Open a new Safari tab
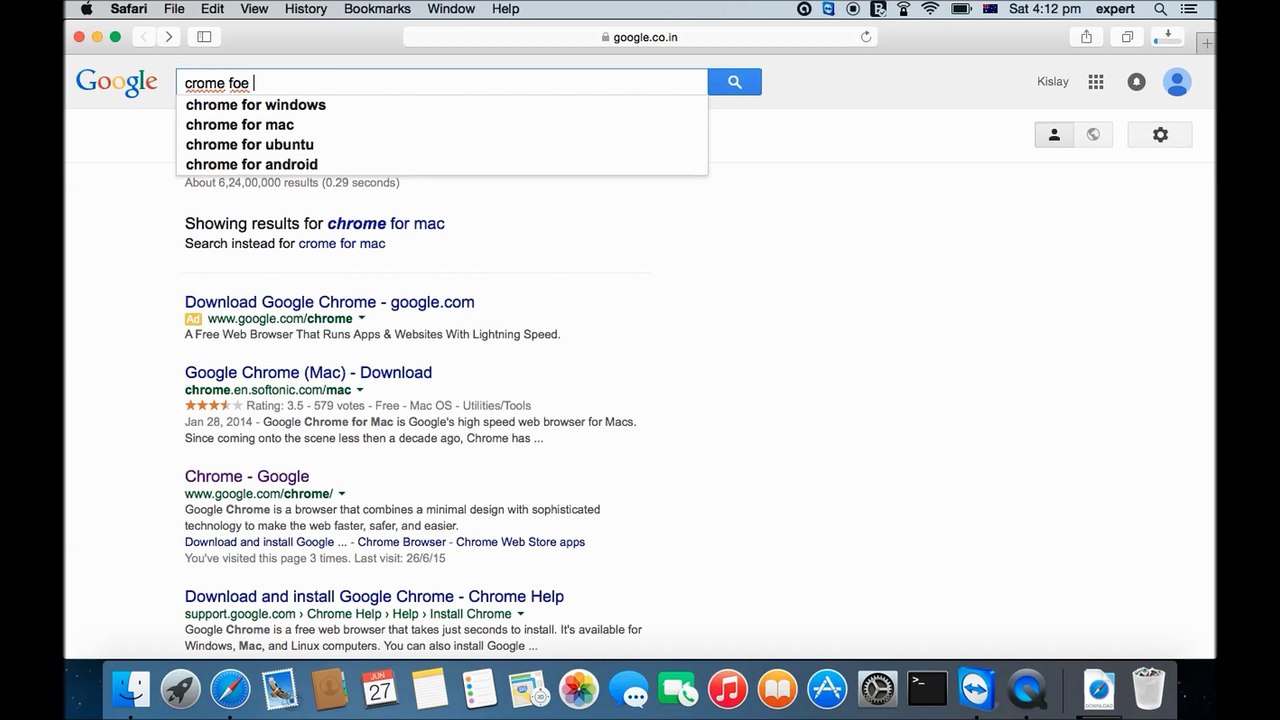 pyautogui.click(x=1206, y=44)
